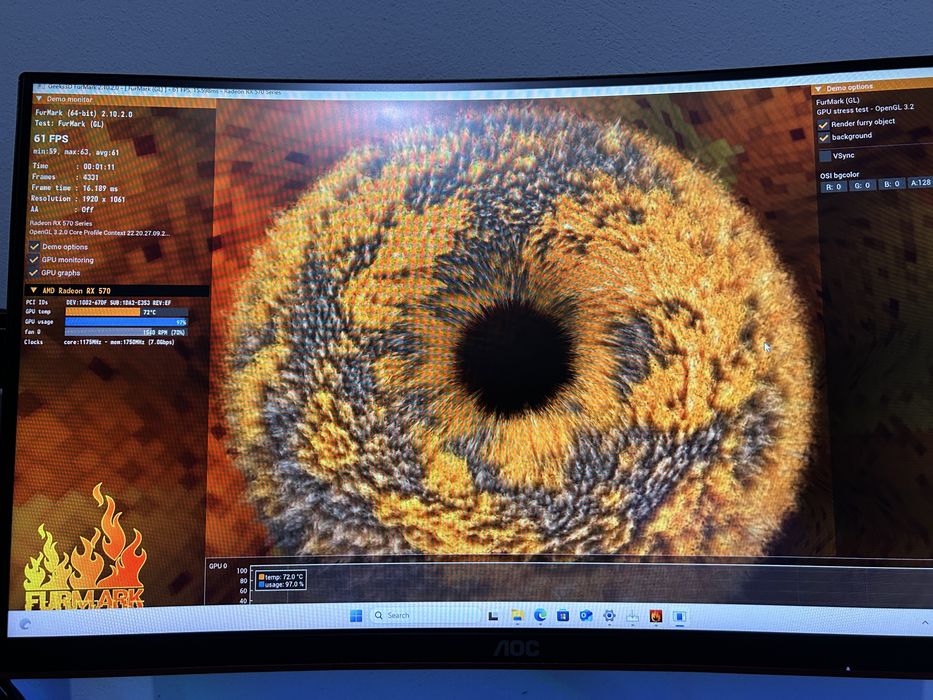Adjust OSI bgcolor G: 0 field

pos(862,185)
